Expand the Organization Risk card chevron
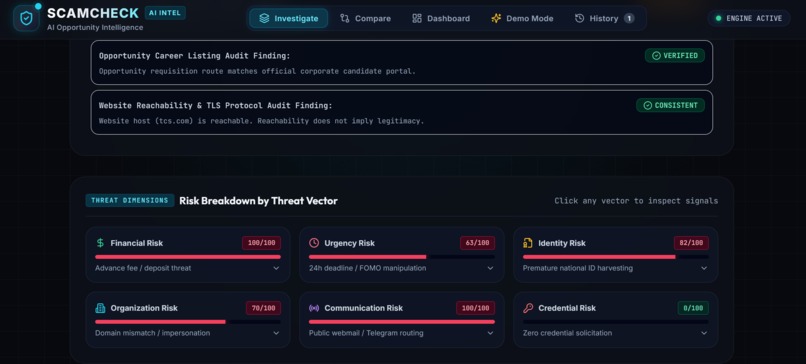806x364 pixels. pyautogui.click(x=276, y=333)
